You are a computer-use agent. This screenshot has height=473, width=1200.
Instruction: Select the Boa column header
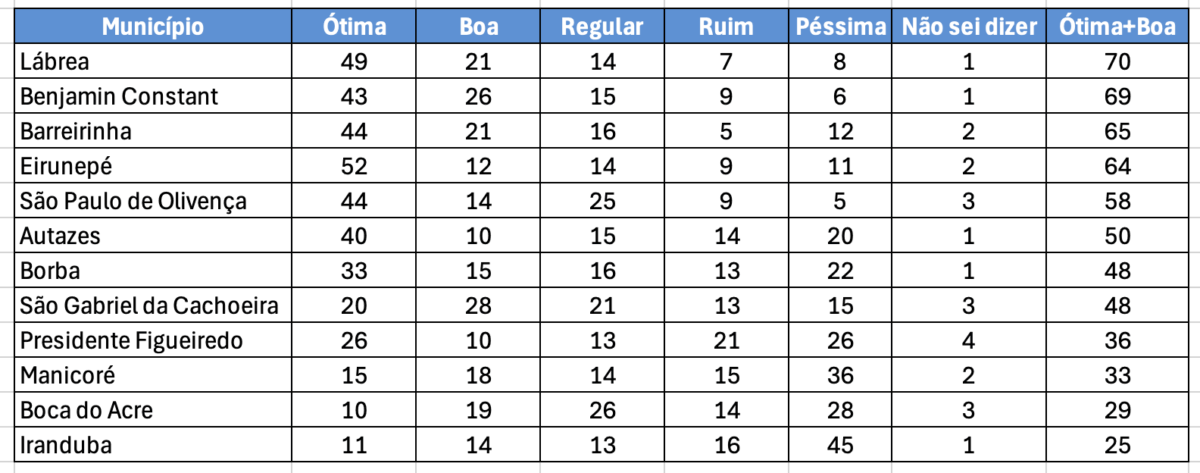click(x=479, y=27)
